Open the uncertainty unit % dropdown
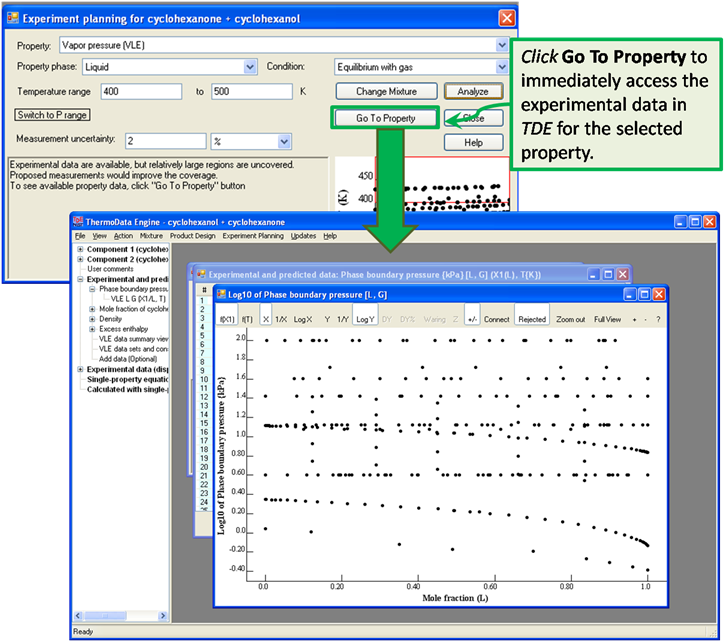727x642 pixels. coord(284,141)
